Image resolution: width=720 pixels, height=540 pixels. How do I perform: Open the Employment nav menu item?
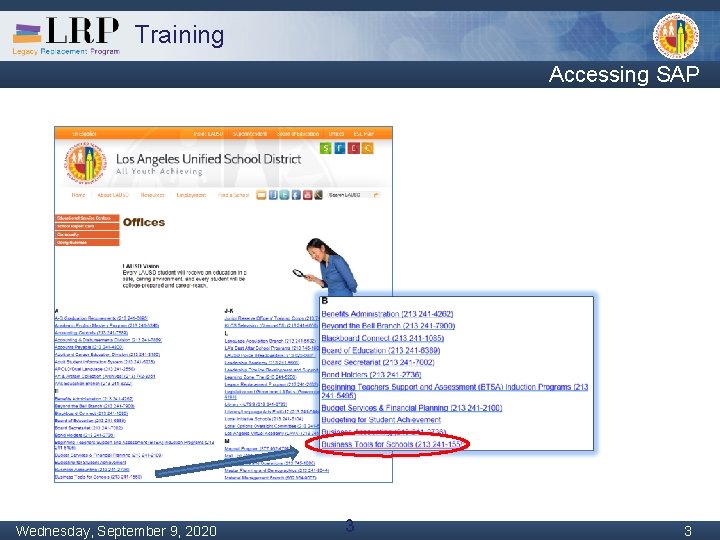coord(191,195)
